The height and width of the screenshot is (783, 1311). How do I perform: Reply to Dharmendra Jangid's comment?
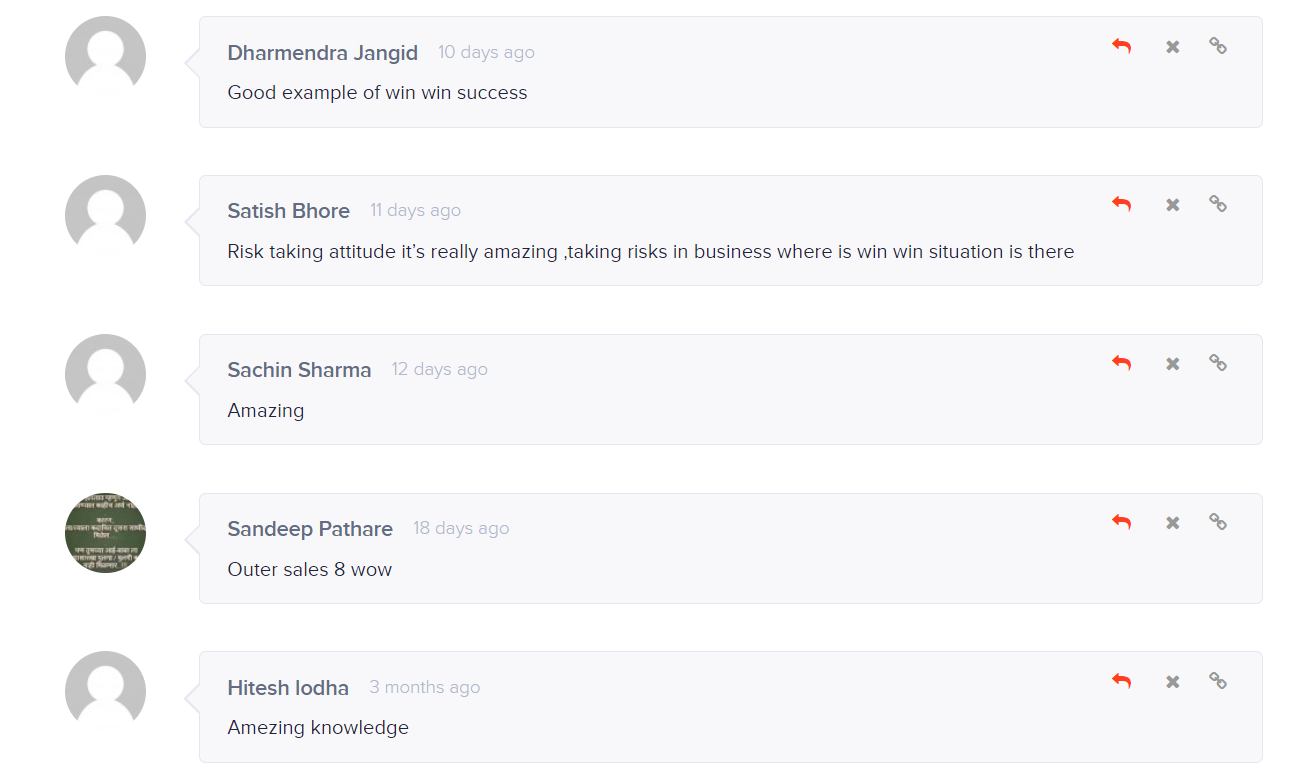point(1122,46)
